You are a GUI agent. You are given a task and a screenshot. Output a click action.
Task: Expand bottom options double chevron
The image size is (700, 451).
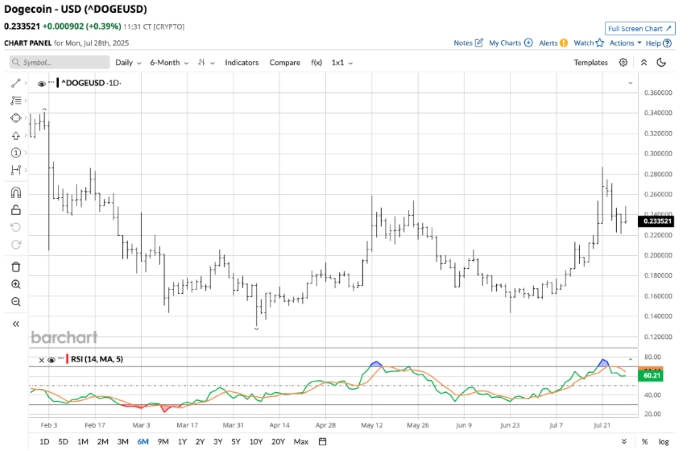[624, 442]
